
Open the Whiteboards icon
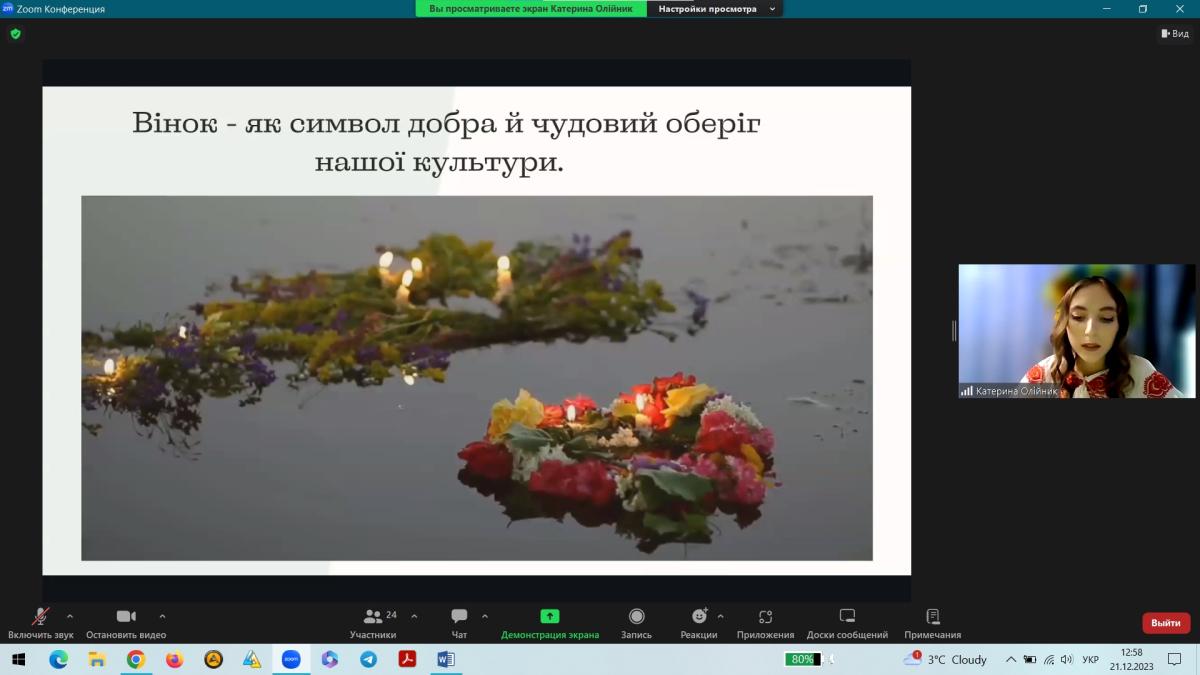coord(847,617)
